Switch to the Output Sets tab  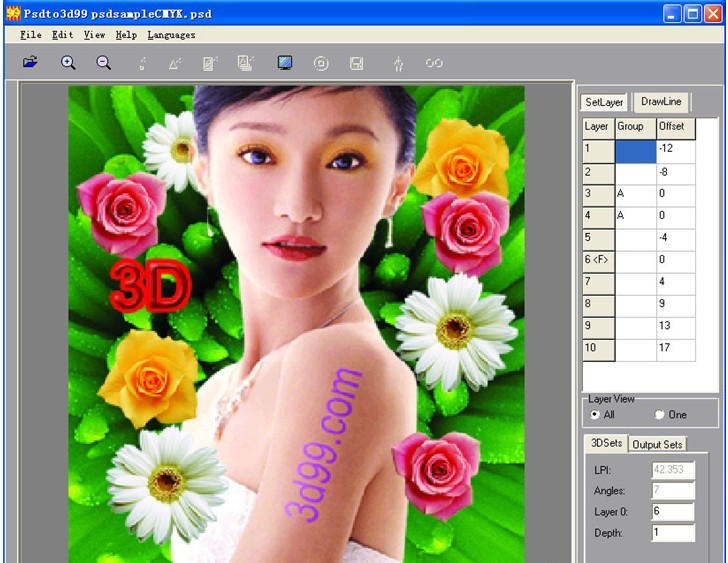click(x=658, y=444)
